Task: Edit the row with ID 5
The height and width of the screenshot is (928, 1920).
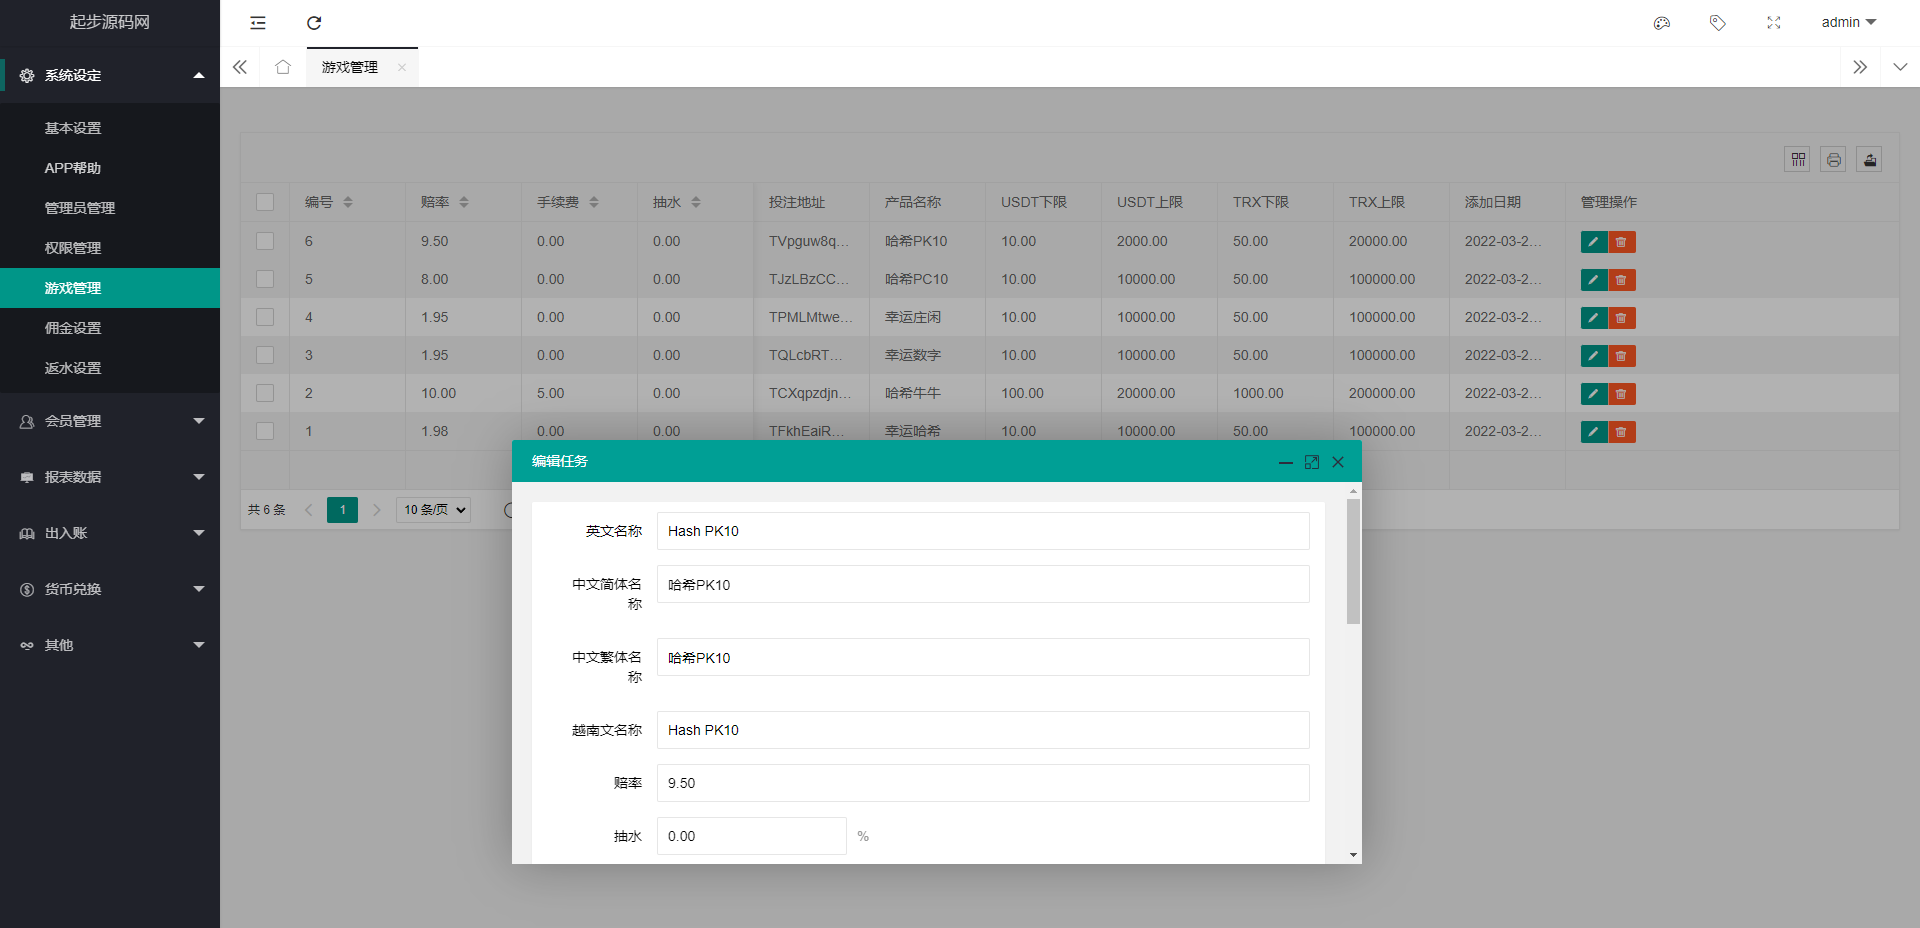Action: coord(1594,280)
